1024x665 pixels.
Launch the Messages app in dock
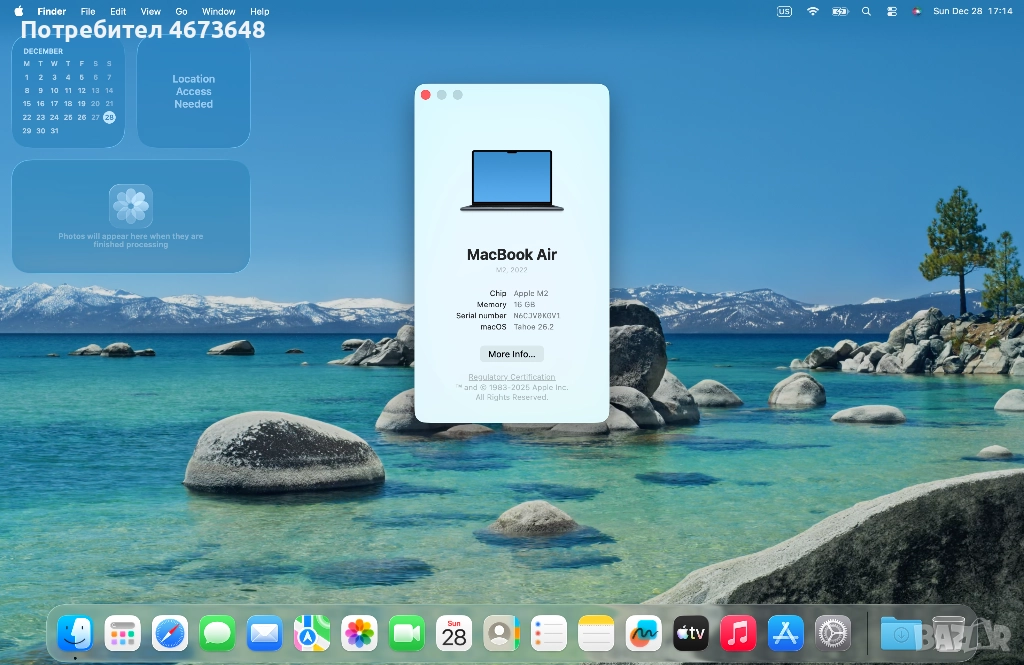(x=217, y=633)
